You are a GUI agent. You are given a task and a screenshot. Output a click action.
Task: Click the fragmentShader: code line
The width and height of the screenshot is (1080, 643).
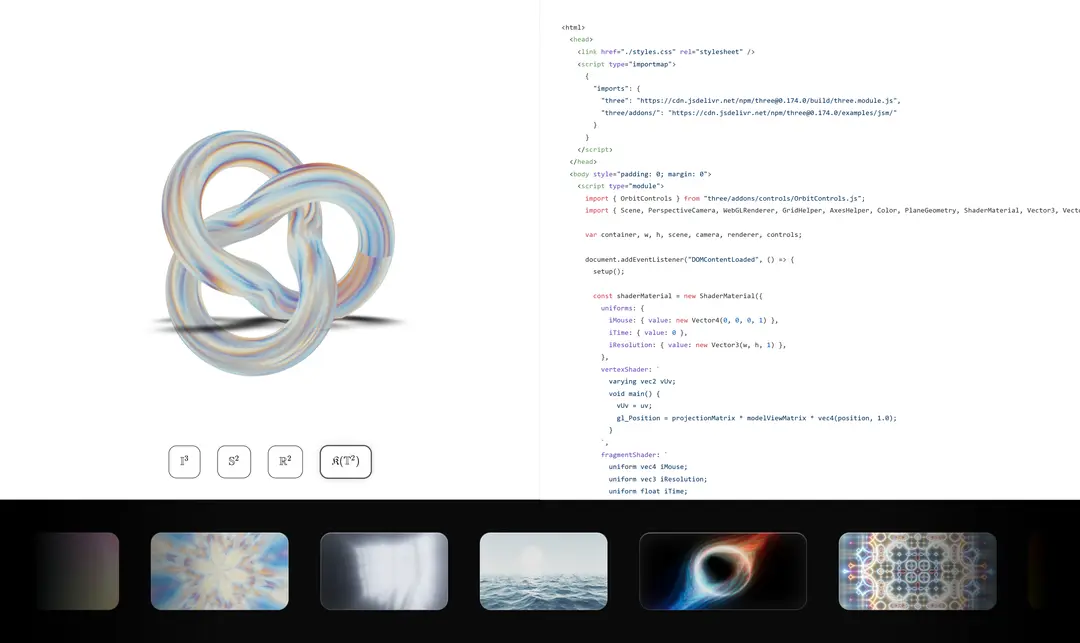634,455
